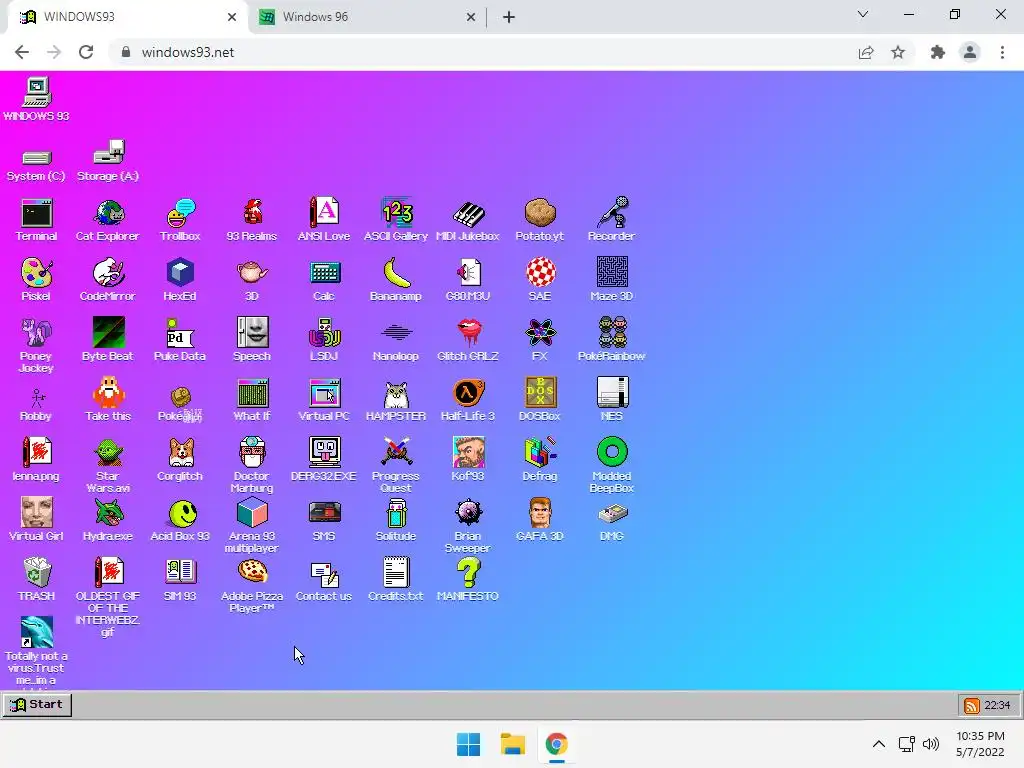
Task: Open the Terminal desktop icon
Action: click(36, 221)
